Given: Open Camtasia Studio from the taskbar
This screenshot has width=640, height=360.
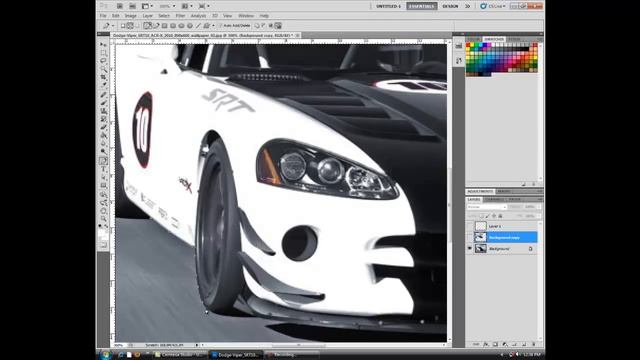Looking at the screenshot, I should [180, 355].
